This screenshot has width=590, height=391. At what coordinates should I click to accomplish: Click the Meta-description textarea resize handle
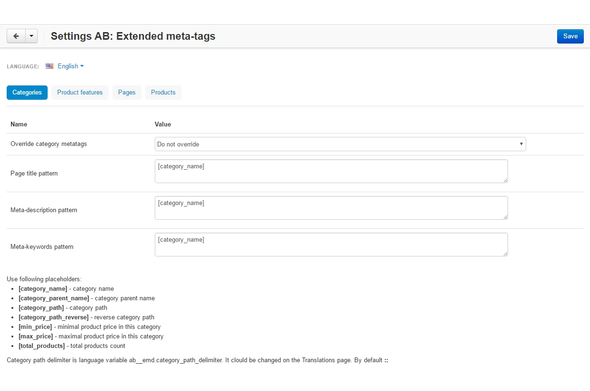pos(505,217)
